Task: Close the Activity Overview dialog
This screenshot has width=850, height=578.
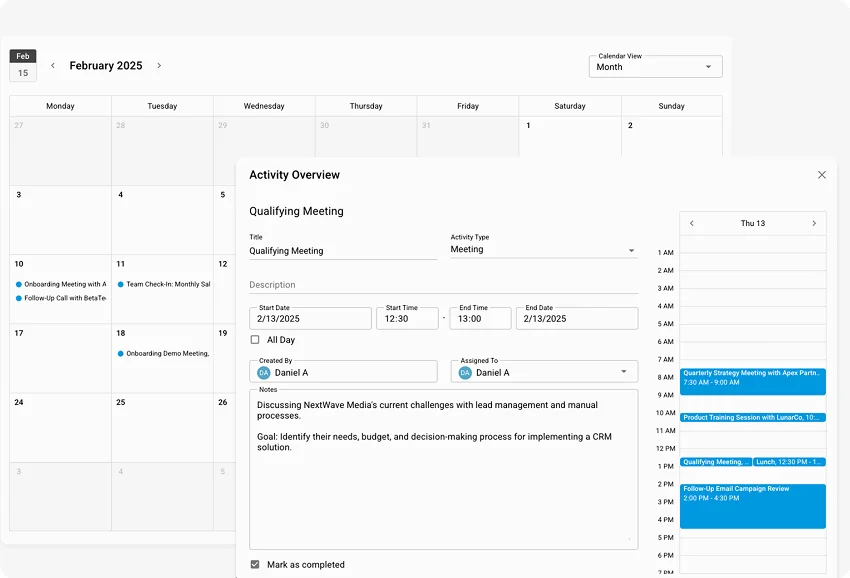Action: pos(822,175)
